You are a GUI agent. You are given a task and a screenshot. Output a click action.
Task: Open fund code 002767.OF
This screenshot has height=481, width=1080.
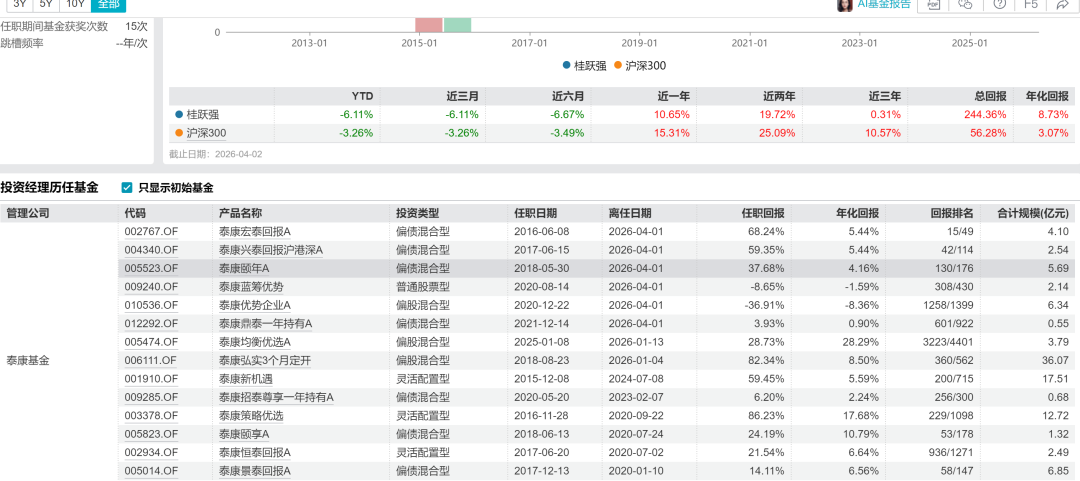pyautogui.click(x=151, y=232)
